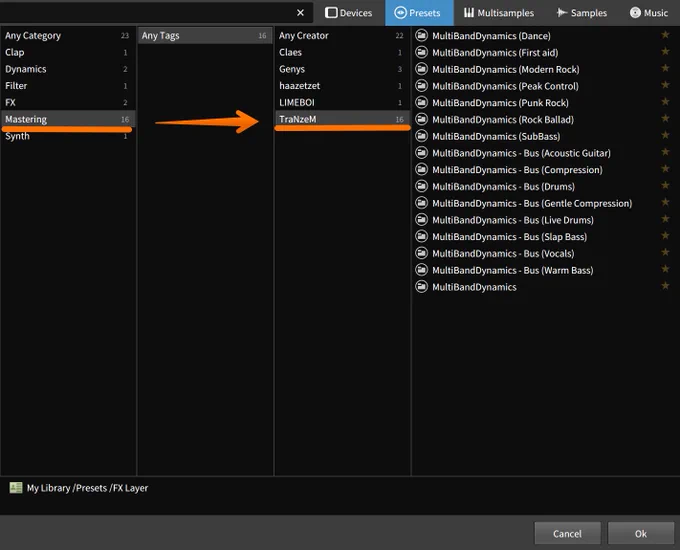This screenshot has height=550, width=680.
Task: Click preset icon for Bus (Gentle Compression)
Action: tap(422, 203)
